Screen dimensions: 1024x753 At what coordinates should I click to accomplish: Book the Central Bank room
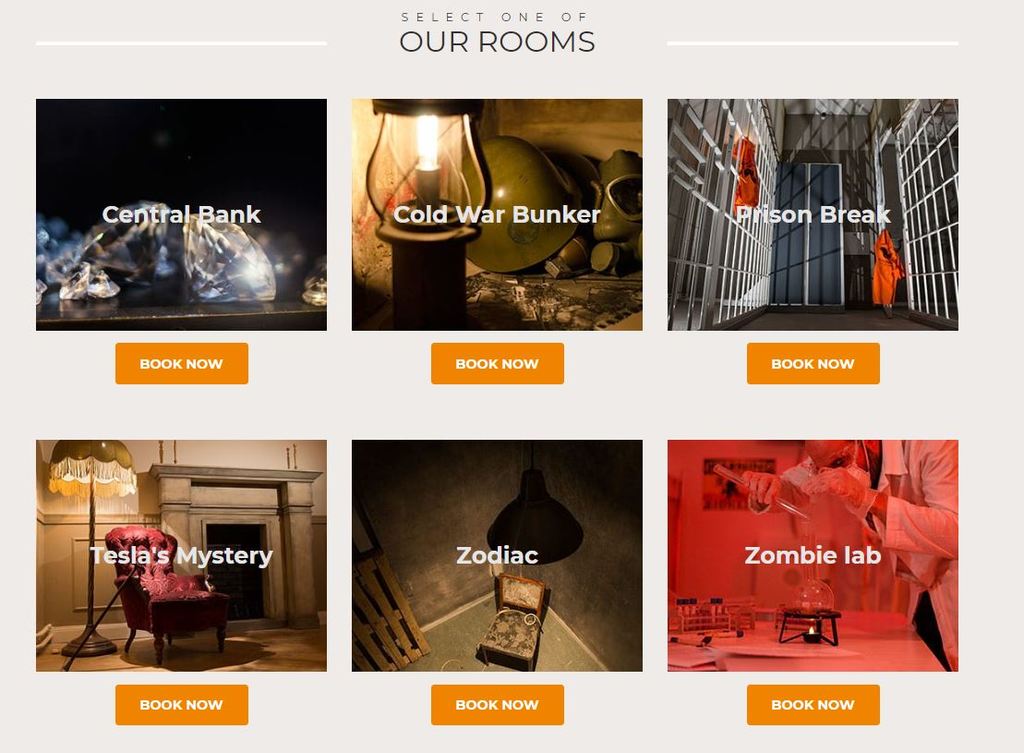[182, 363]
